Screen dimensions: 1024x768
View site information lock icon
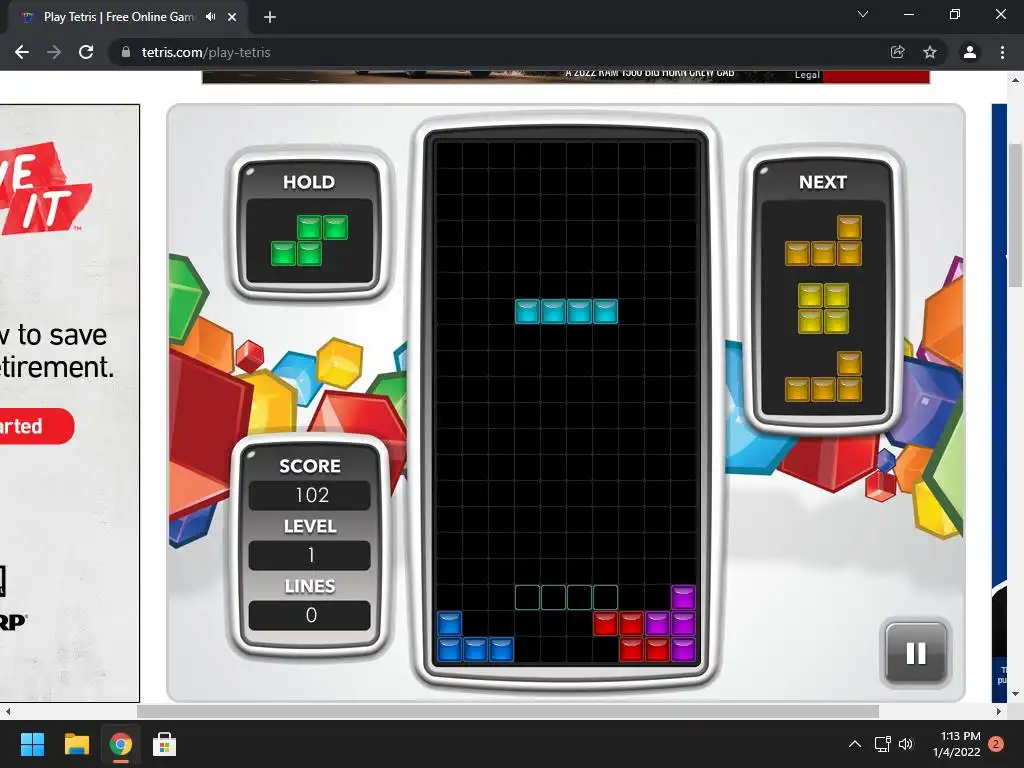(x=126, y=52)
